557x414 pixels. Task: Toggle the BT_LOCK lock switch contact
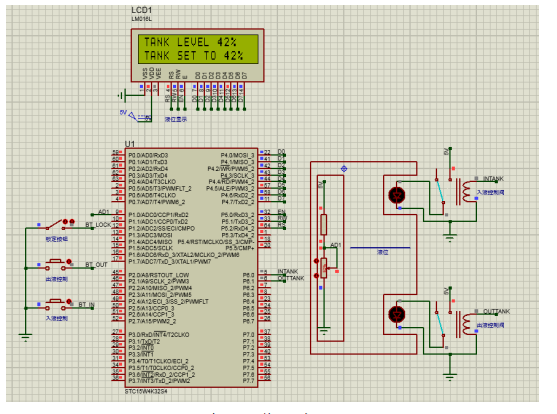[55, 225]
